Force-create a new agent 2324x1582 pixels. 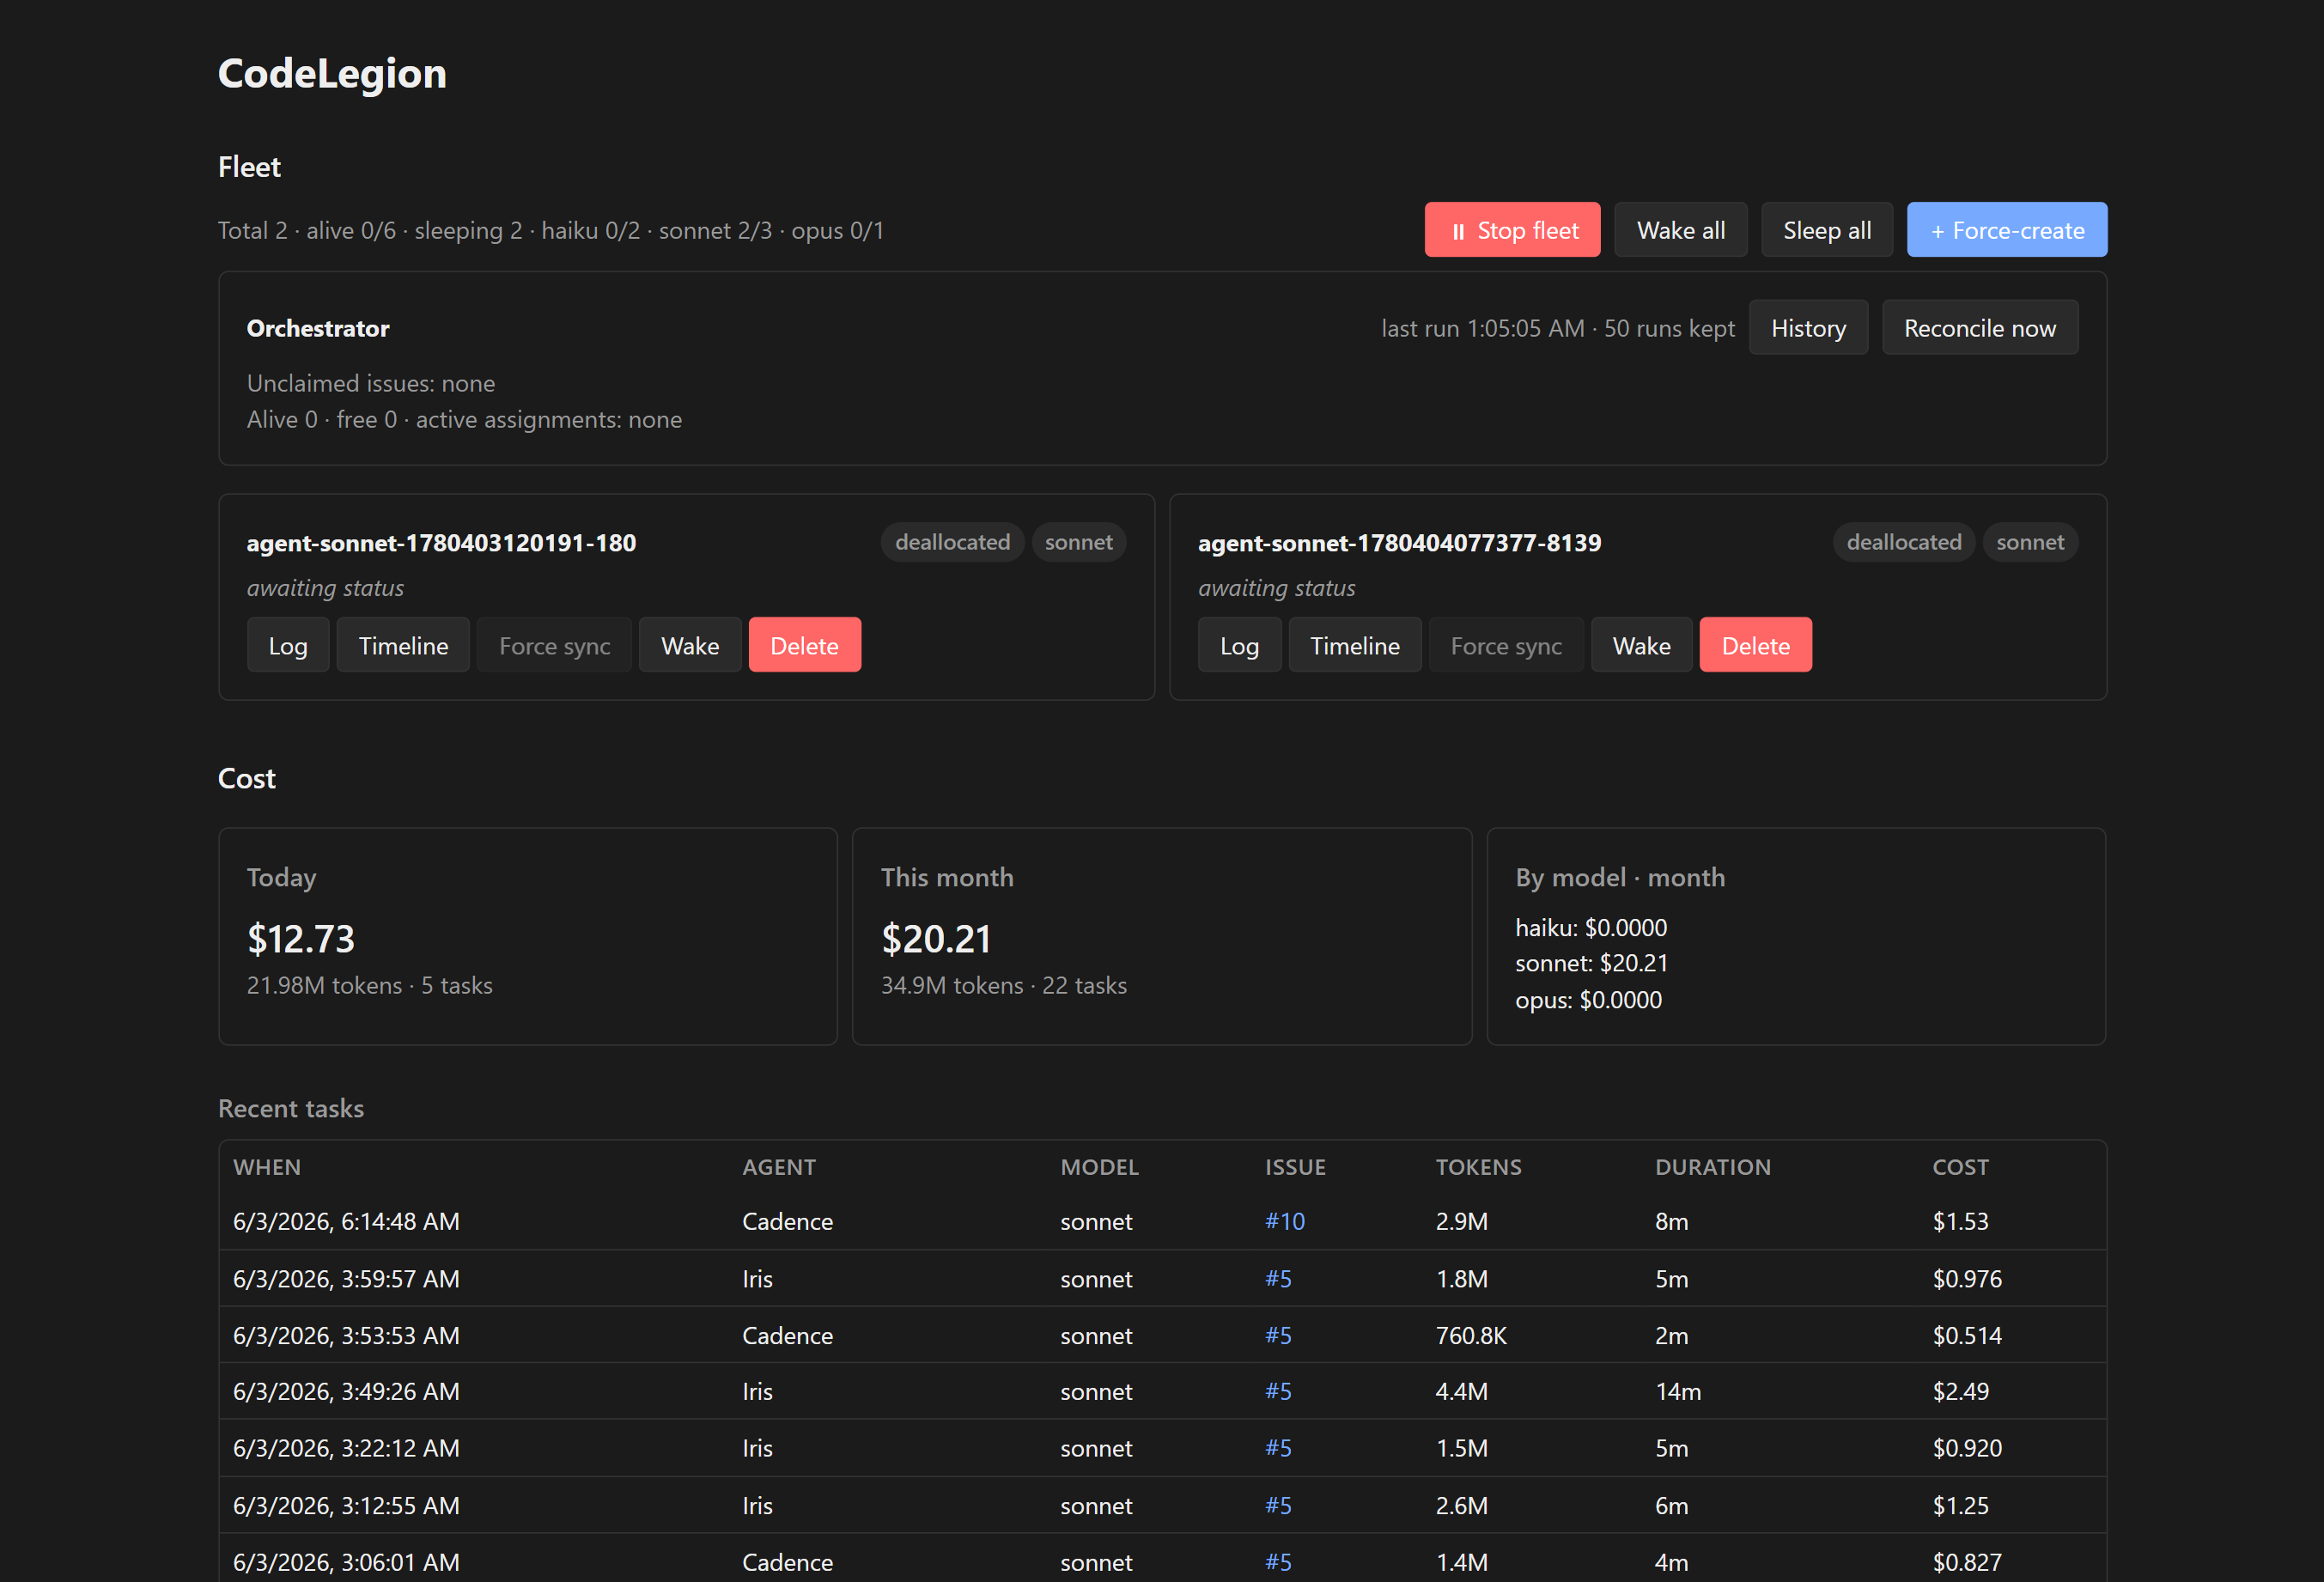click(2007, 230)
